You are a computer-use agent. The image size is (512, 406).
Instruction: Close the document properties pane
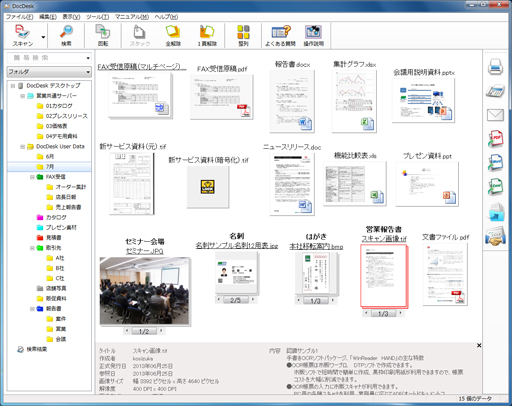click(x=479, y=345)
